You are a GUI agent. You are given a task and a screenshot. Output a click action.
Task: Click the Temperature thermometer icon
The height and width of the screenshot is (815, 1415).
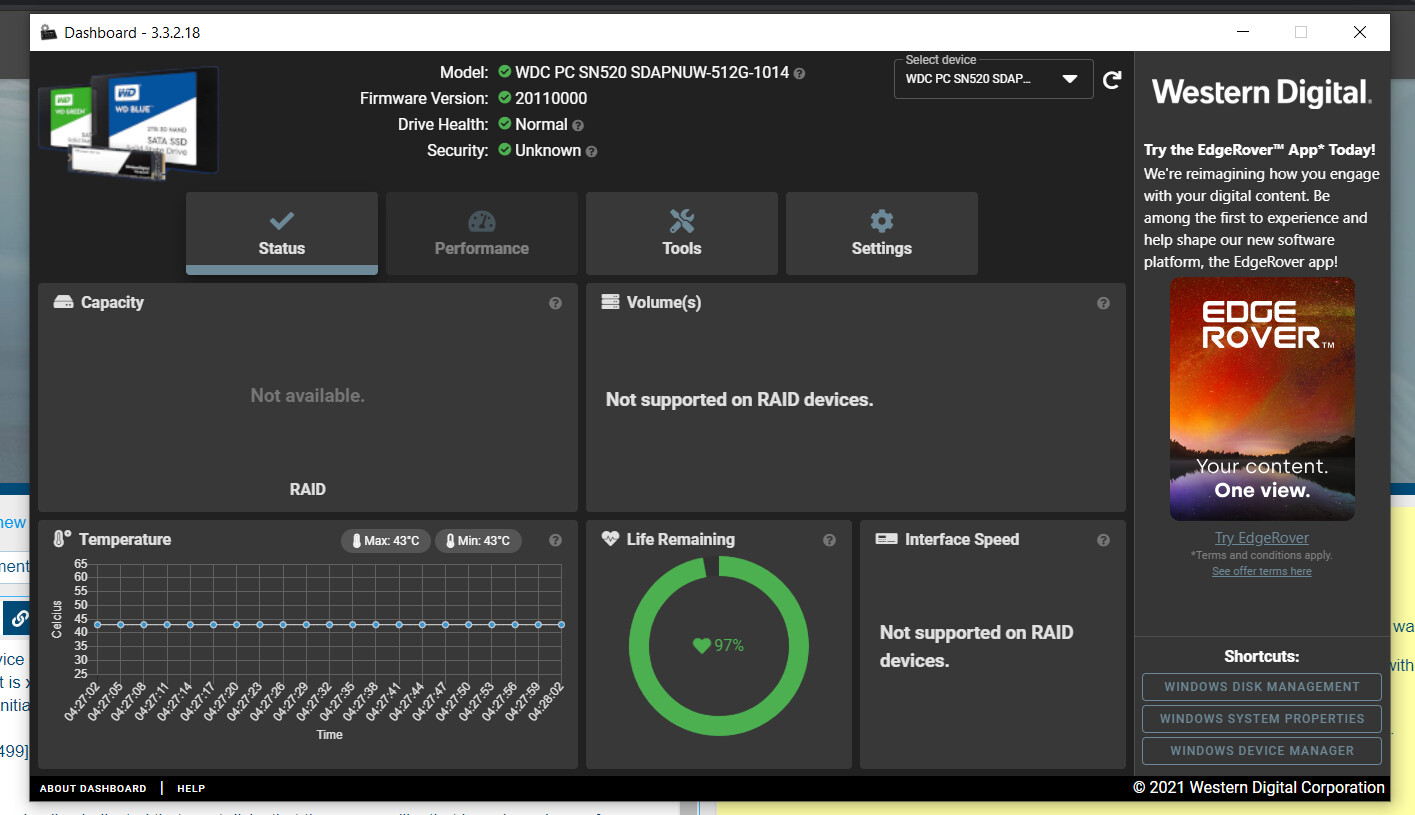pos(62,539)
